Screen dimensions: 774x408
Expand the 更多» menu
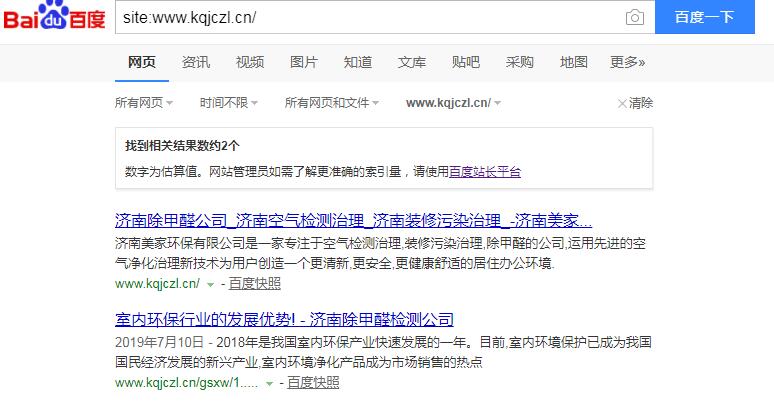pyautogui.click(x=627, y=62)
